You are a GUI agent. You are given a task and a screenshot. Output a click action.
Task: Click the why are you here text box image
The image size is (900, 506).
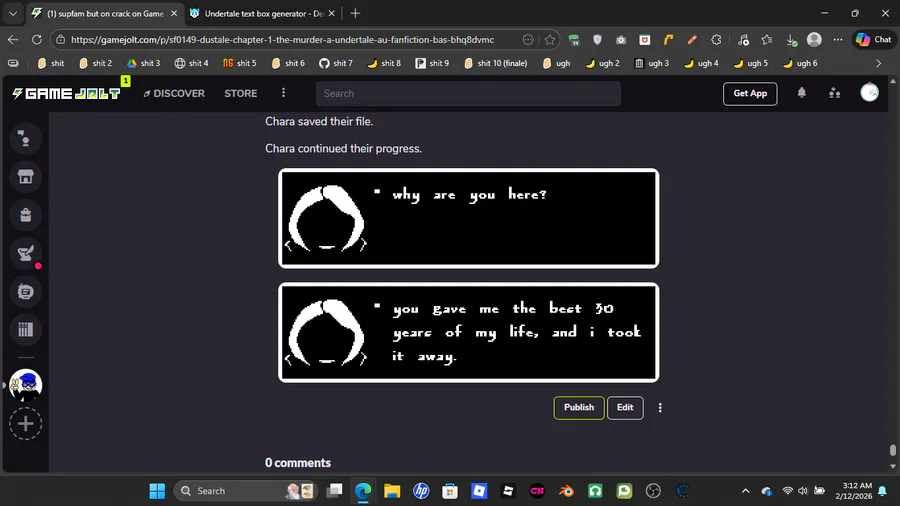pyautogui.click(x=468, y=218)
